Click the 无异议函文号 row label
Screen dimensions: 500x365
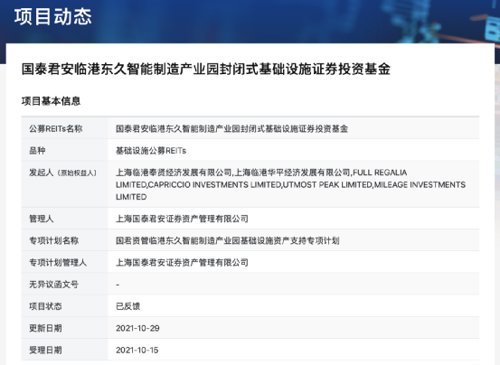point(54,284)
